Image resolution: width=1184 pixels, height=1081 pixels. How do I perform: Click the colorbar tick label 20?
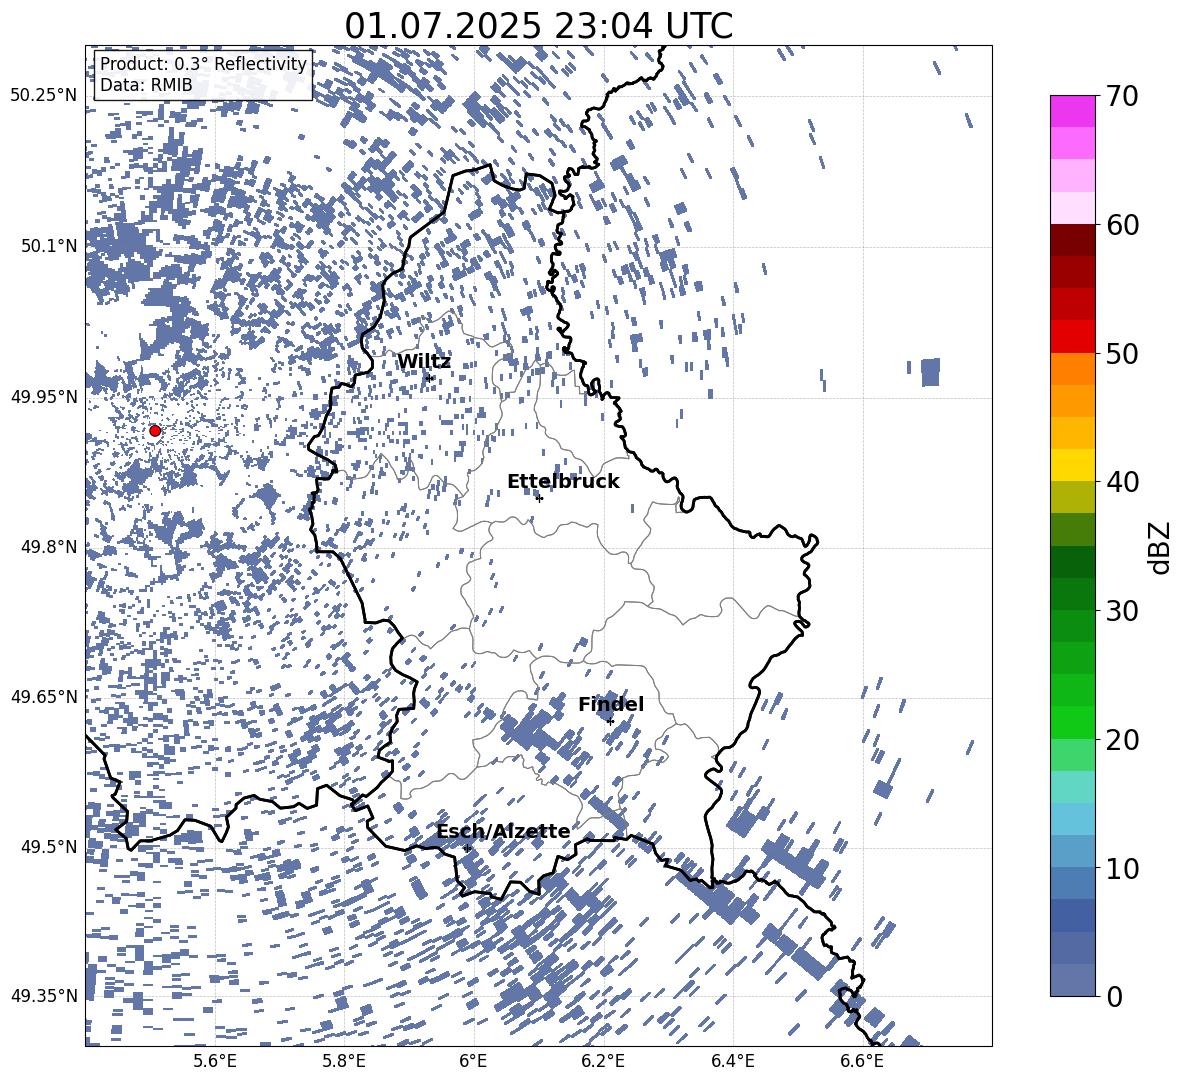pos(1123,740)
